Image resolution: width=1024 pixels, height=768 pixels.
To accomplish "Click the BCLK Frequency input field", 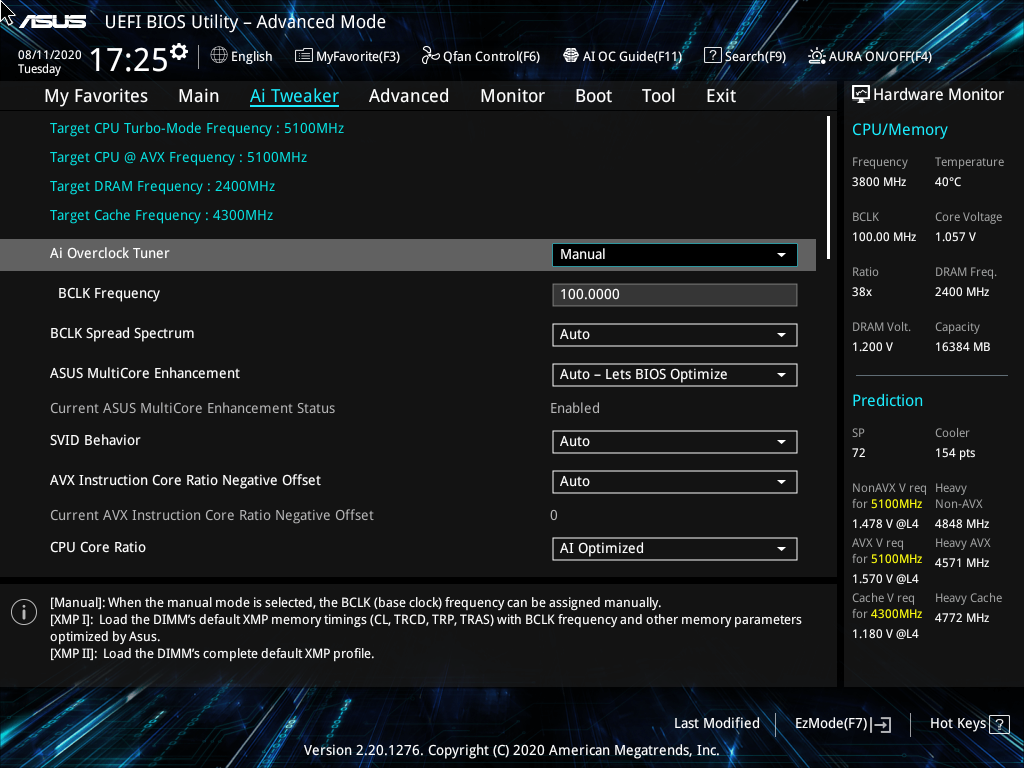I will coord(674,294).
